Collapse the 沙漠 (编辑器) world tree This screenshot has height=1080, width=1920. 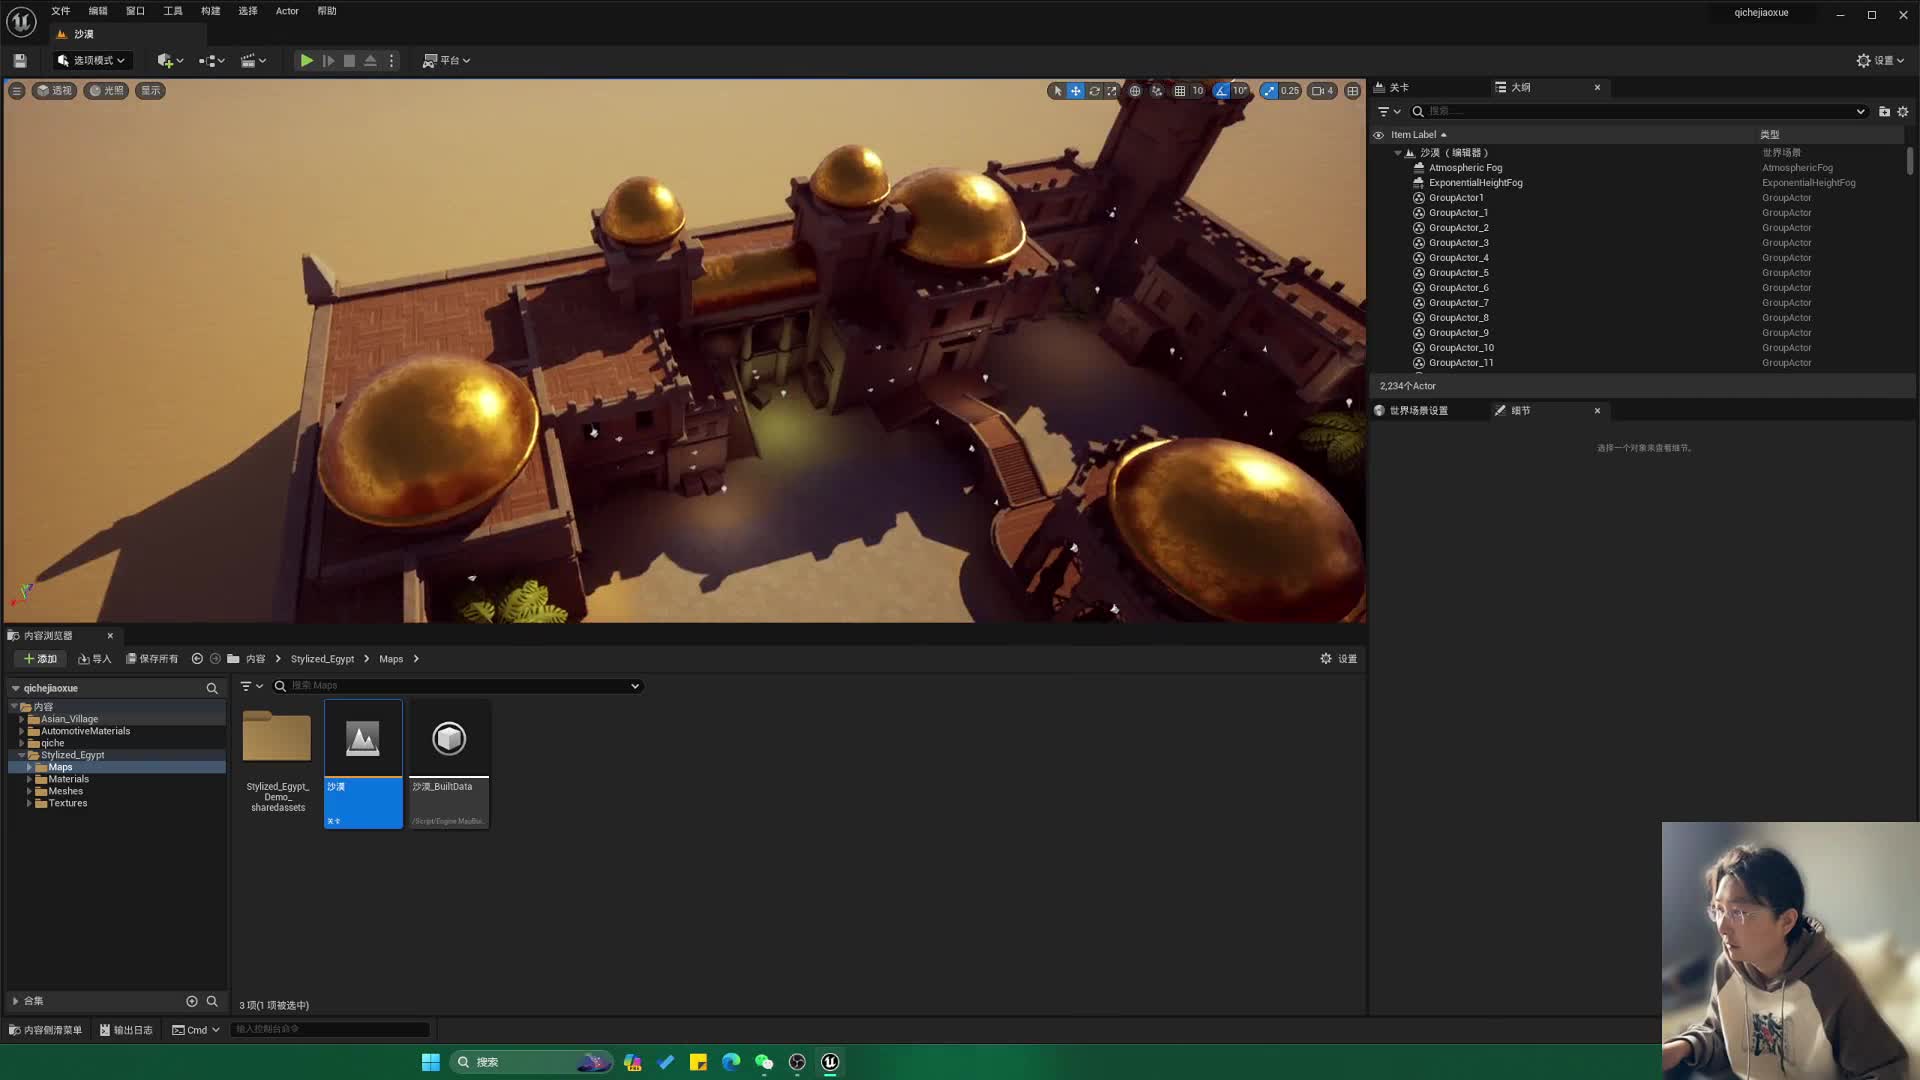[1398, 153]
